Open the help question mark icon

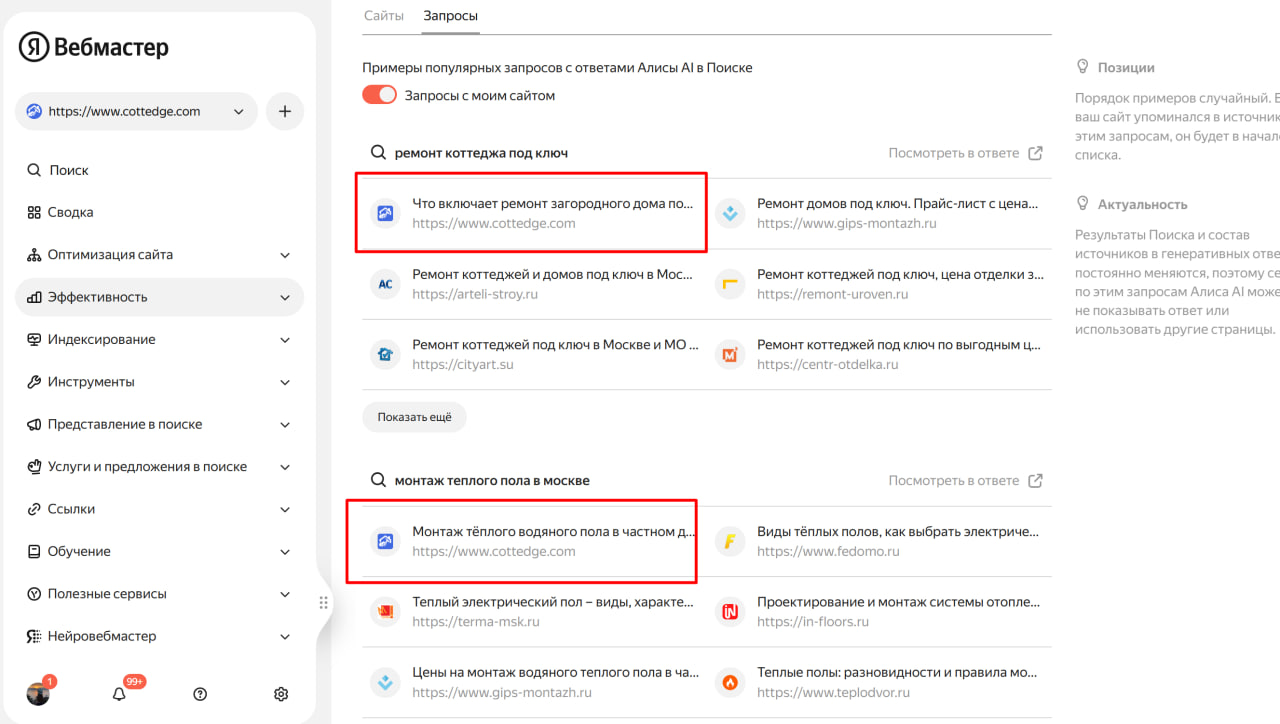click(x=200, y=694)
